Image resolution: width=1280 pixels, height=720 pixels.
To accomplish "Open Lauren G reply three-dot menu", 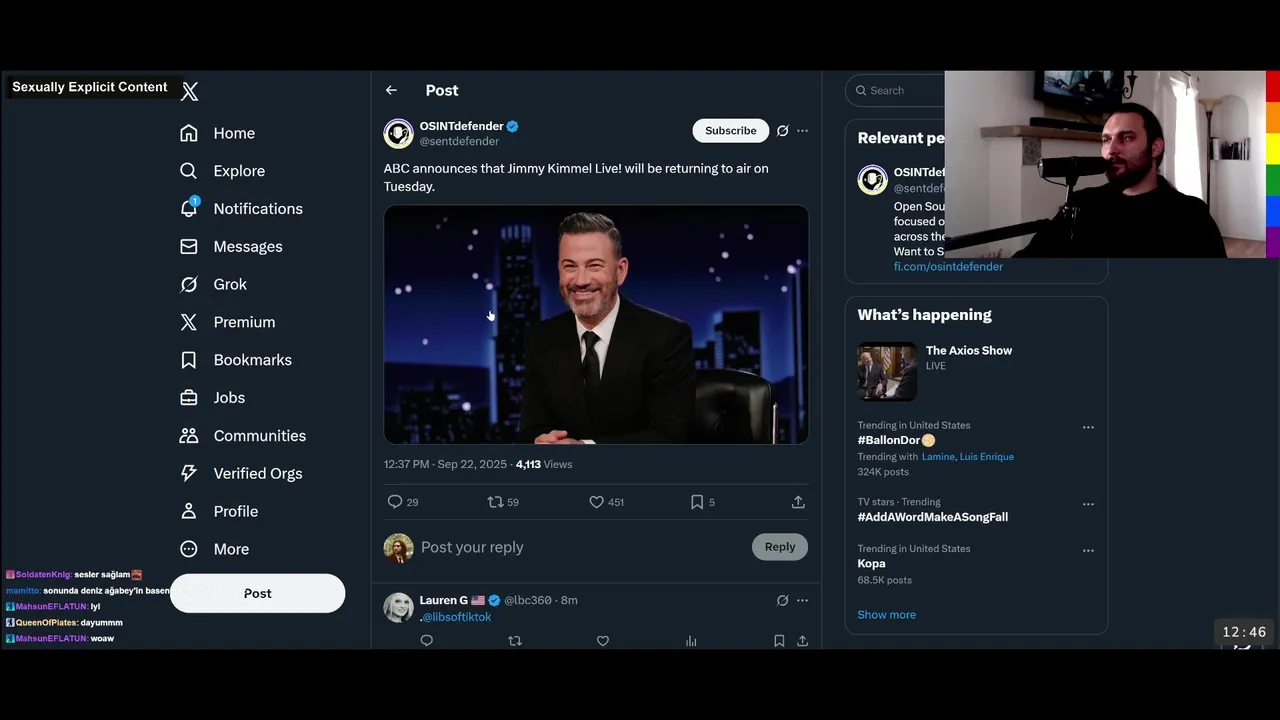I will 802,600.
